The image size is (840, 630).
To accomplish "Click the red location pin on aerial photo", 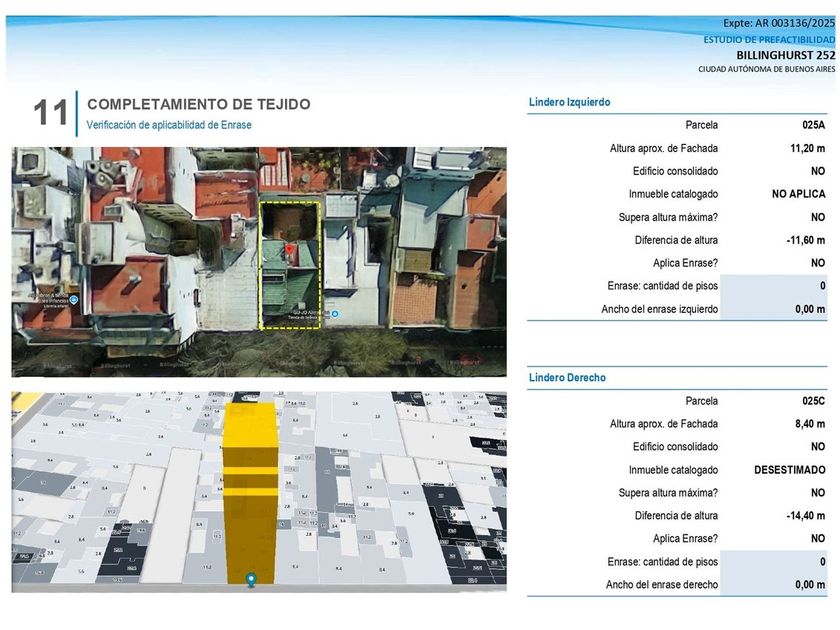I will [289, 249].
